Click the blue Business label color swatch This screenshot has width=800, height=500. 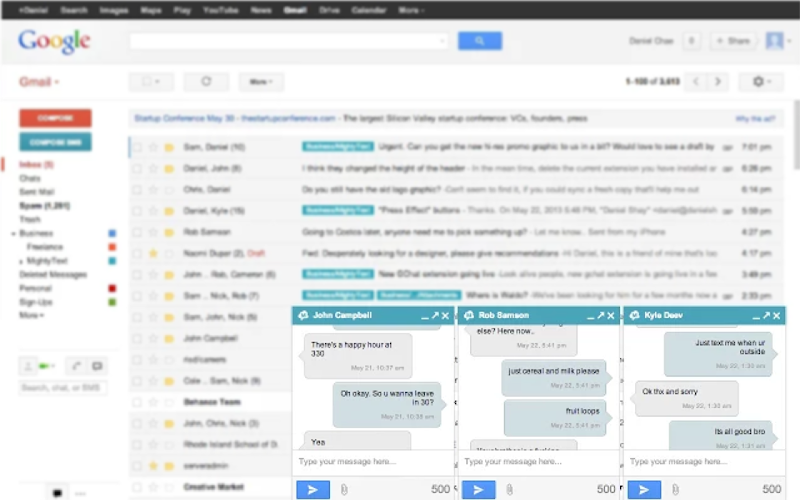(112, 234)
